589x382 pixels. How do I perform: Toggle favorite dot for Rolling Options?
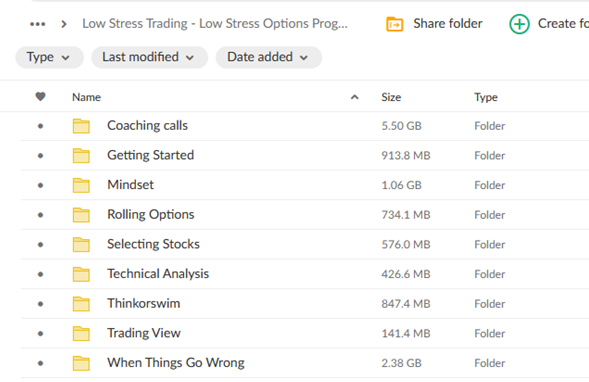point(41,215)
